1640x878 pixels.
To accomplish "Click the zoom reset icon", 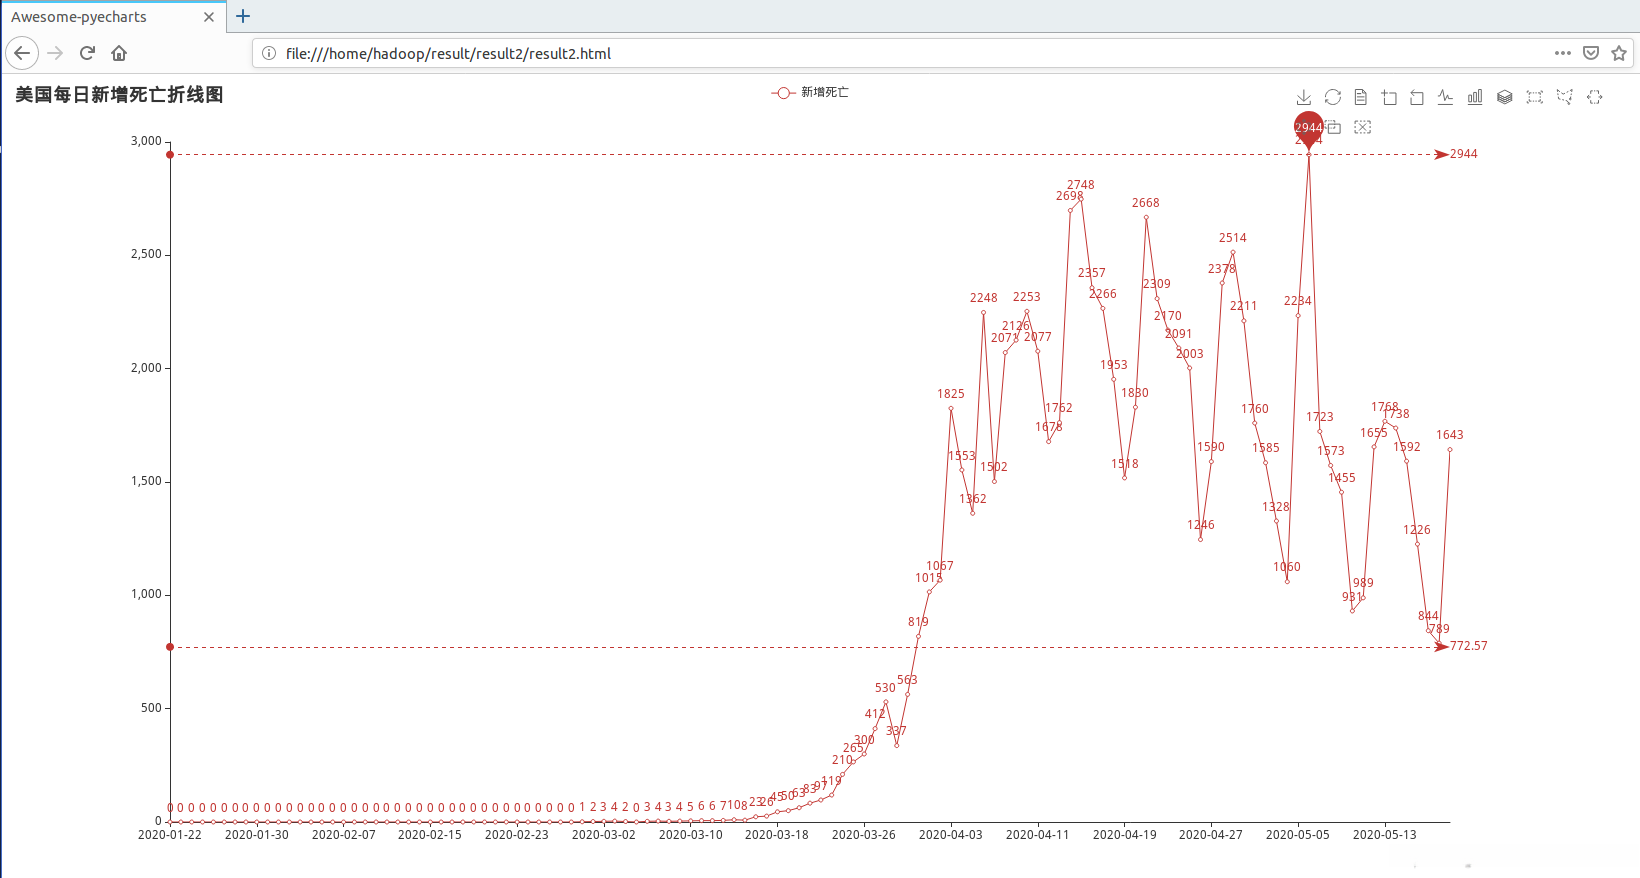I will [x=1417, y=97].
